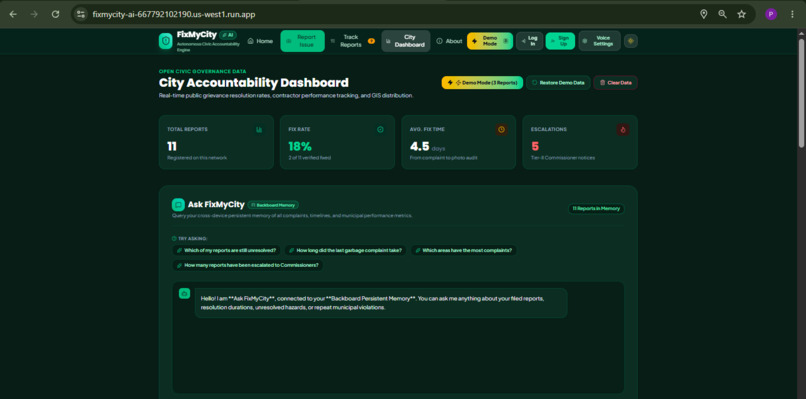Click the orange badge on Track Reports
Screen dimensions: 806x399
click(371, 41)
